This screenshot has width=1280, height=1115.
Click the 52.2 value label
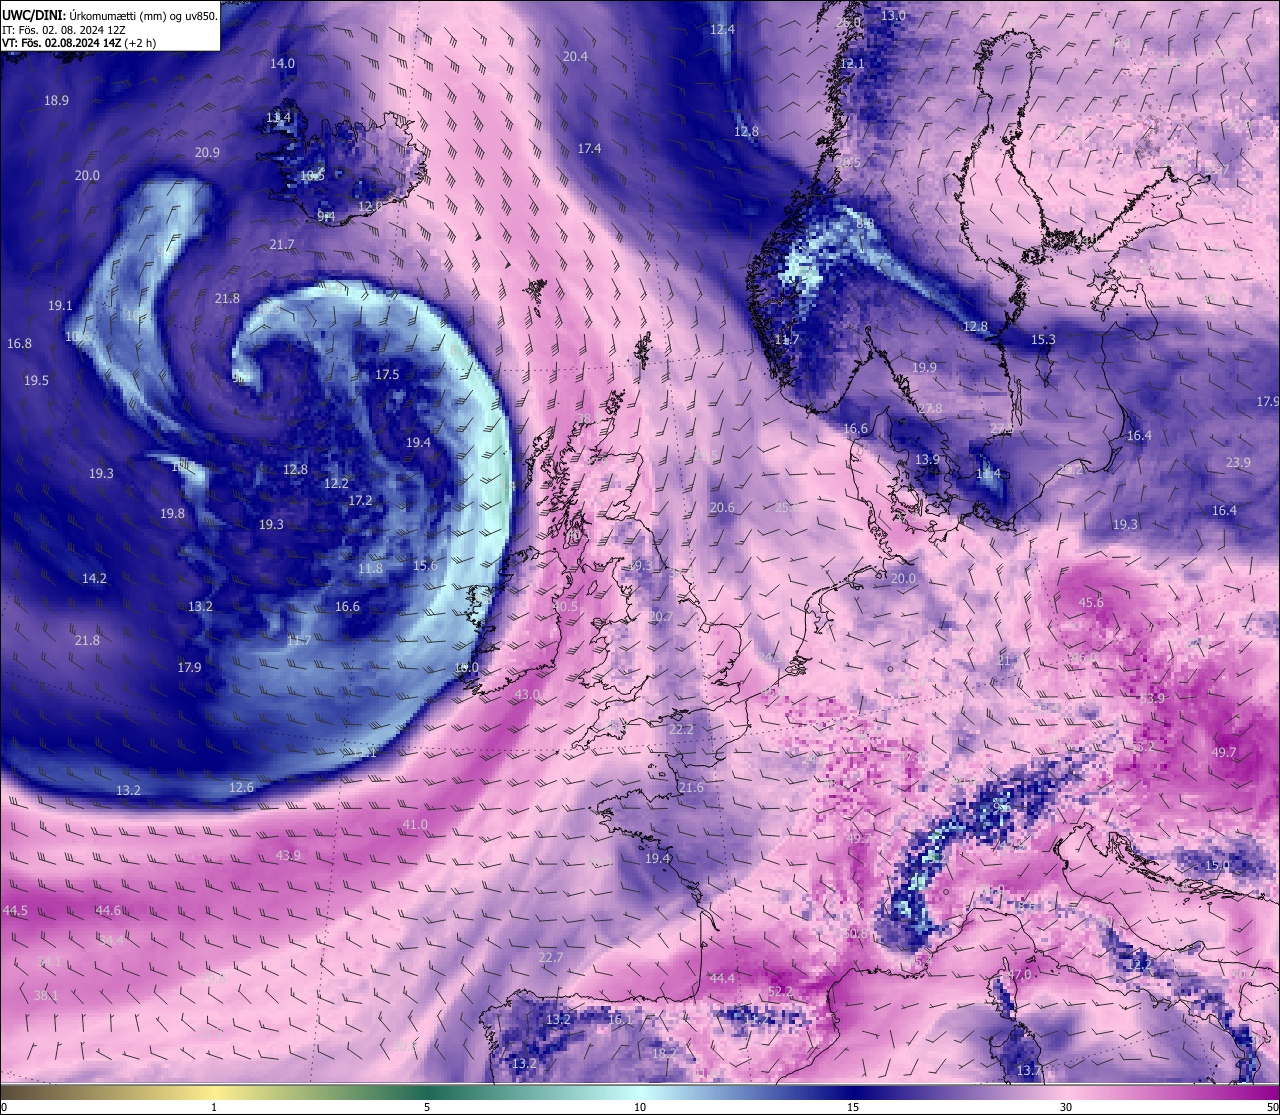pyautogui.click(x=780, y=991)
